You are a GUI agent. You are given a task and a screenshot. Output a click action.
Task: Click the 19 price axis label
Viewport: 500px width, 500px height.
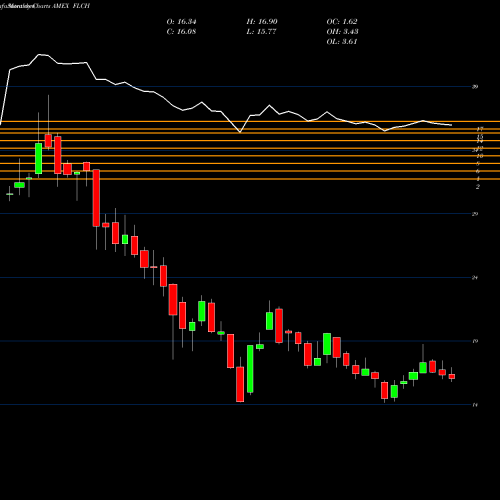coord(475,341)
